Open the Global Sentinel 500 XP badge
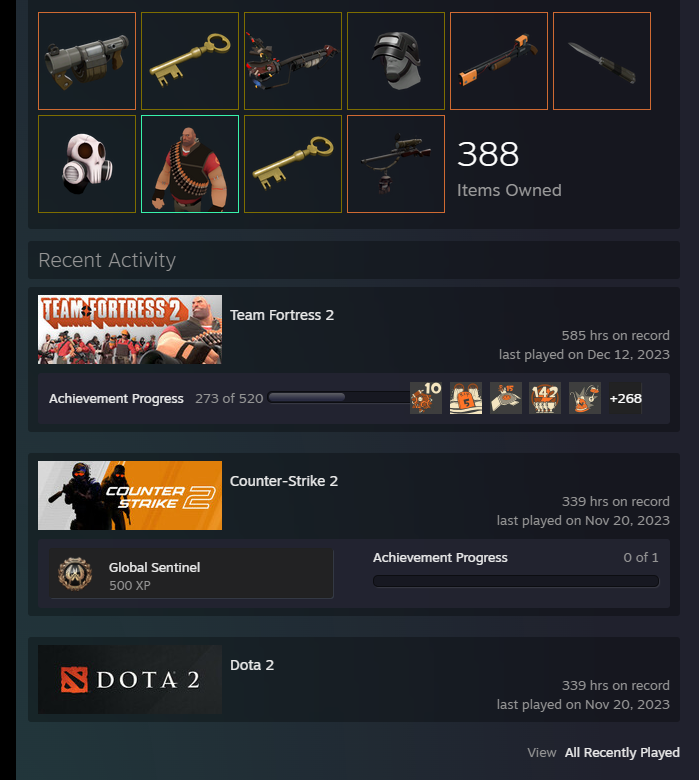This screenshot has width=699, height=780. point(191,574)
